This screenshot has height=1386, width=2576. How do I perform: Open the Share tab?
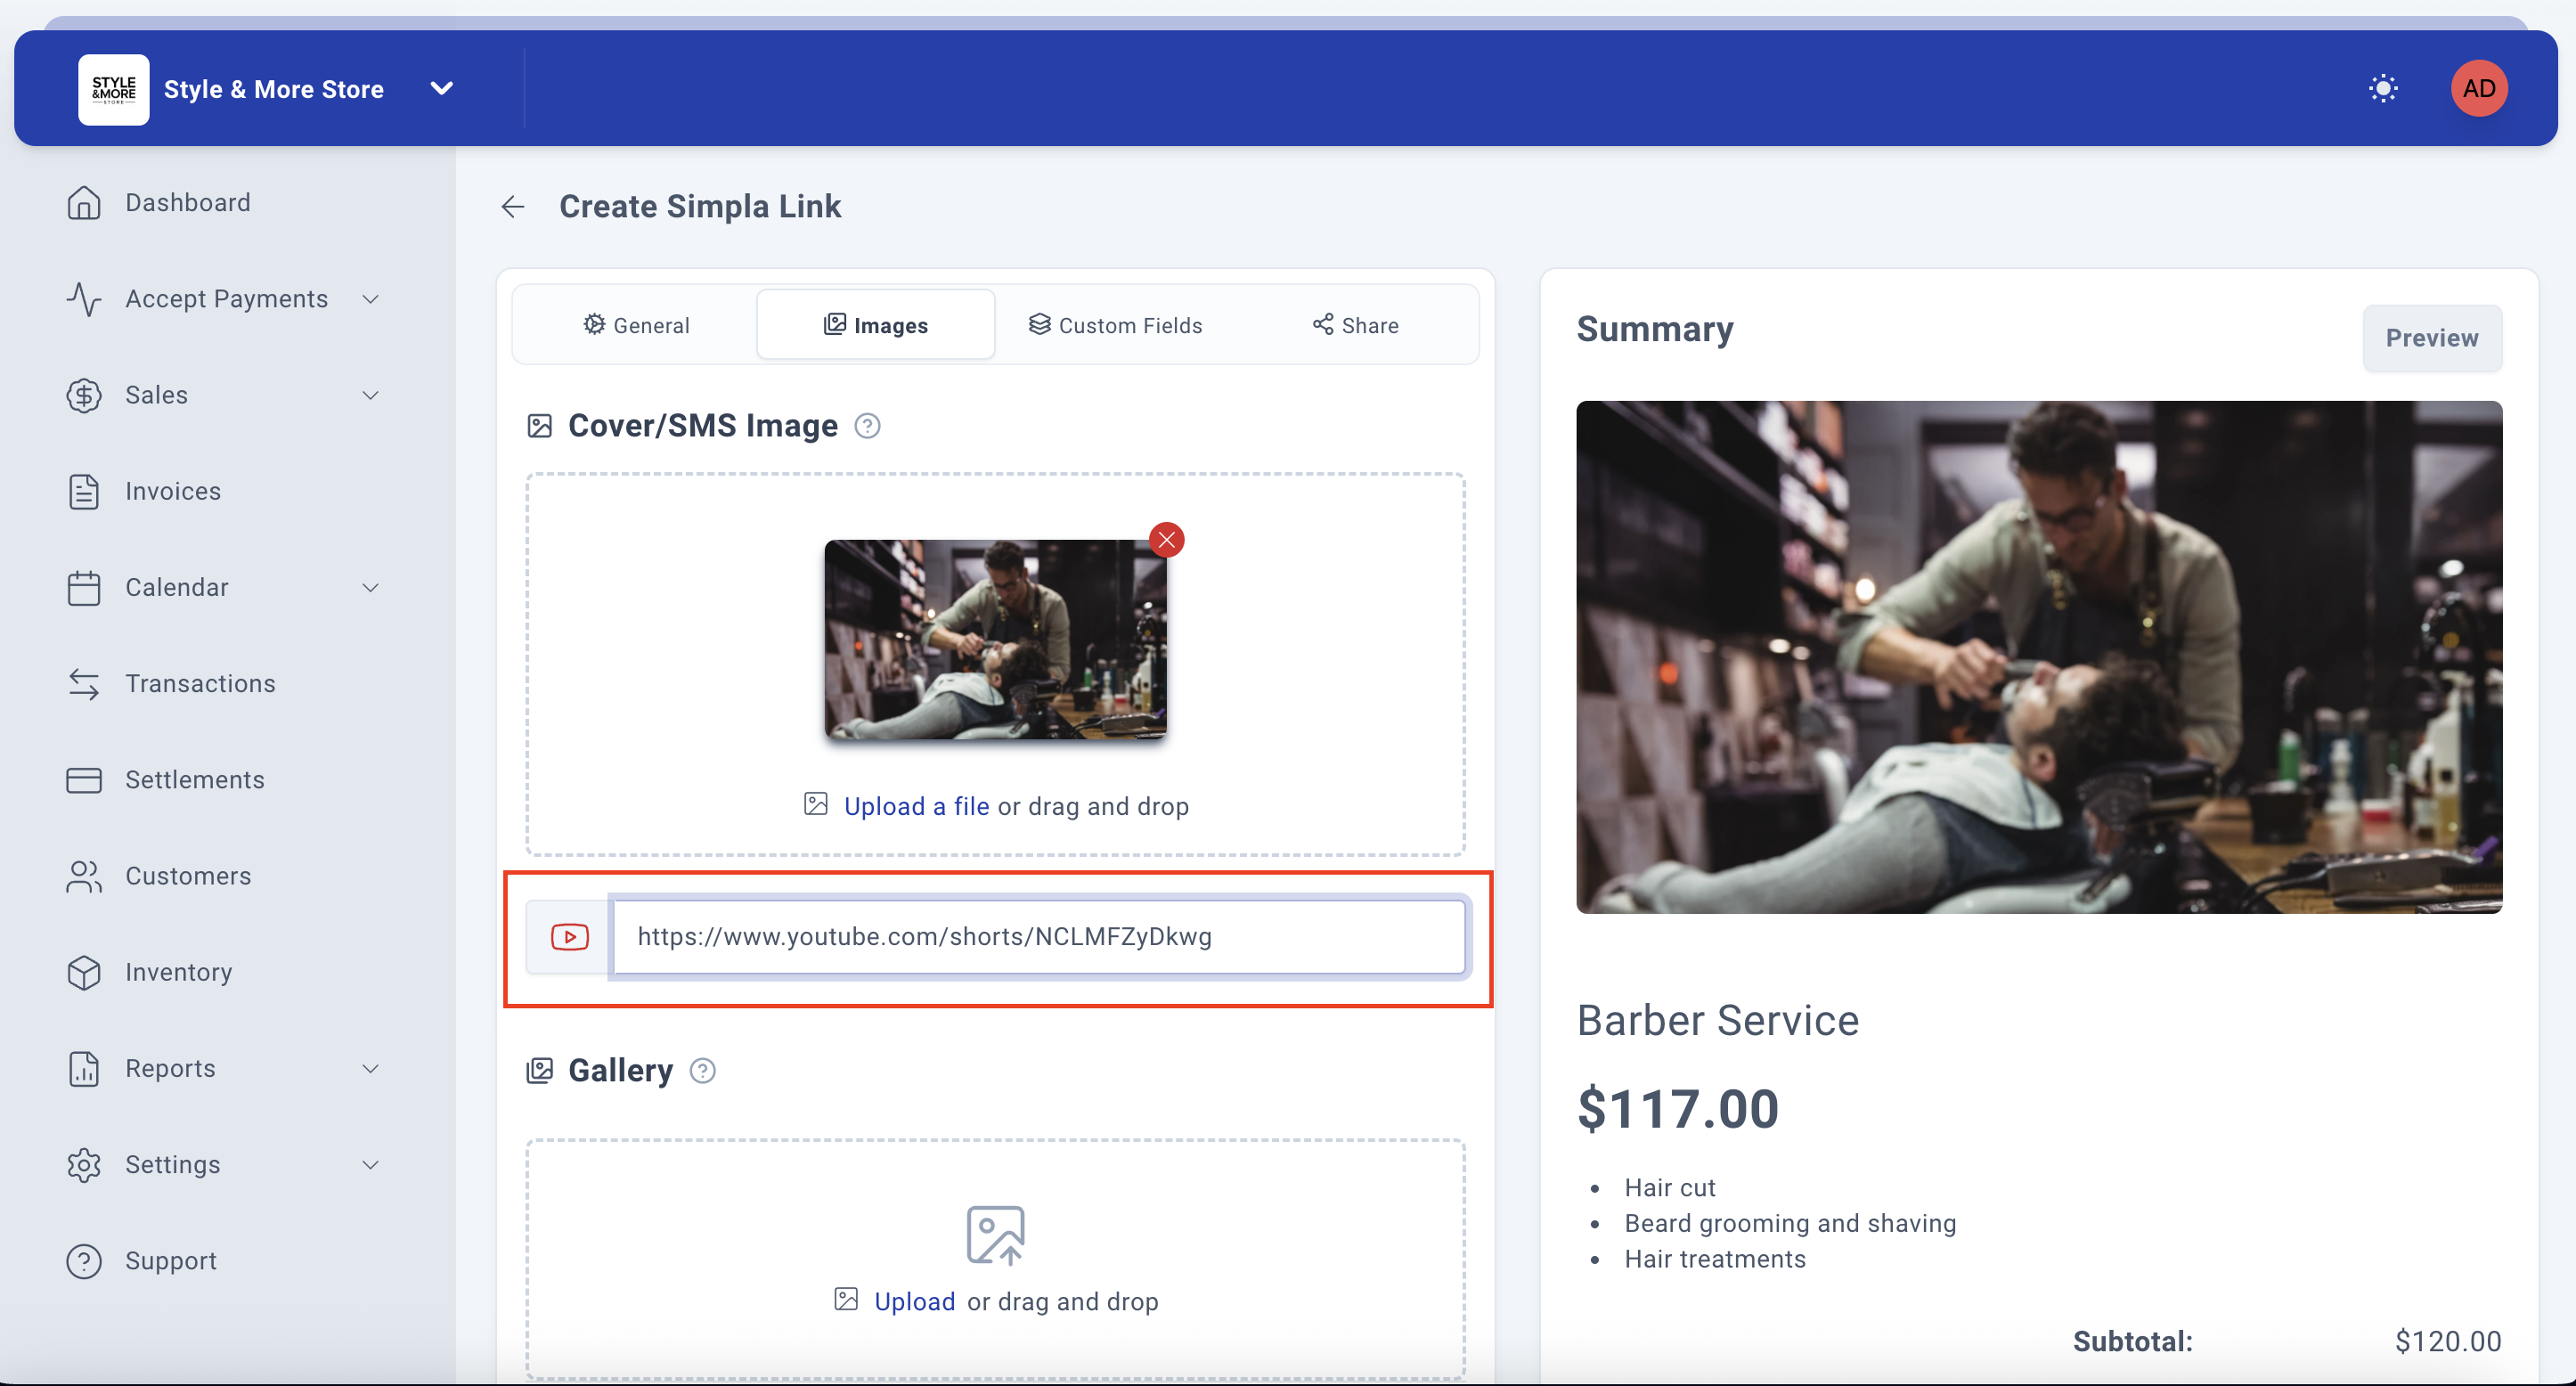pos(1355,325)
